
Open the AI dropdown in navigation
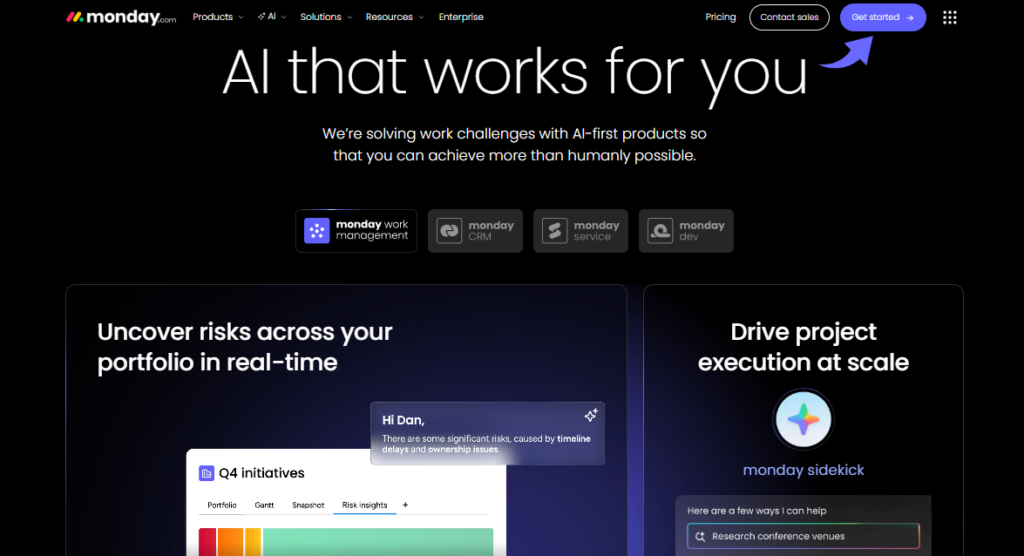(x=271, y=17)
